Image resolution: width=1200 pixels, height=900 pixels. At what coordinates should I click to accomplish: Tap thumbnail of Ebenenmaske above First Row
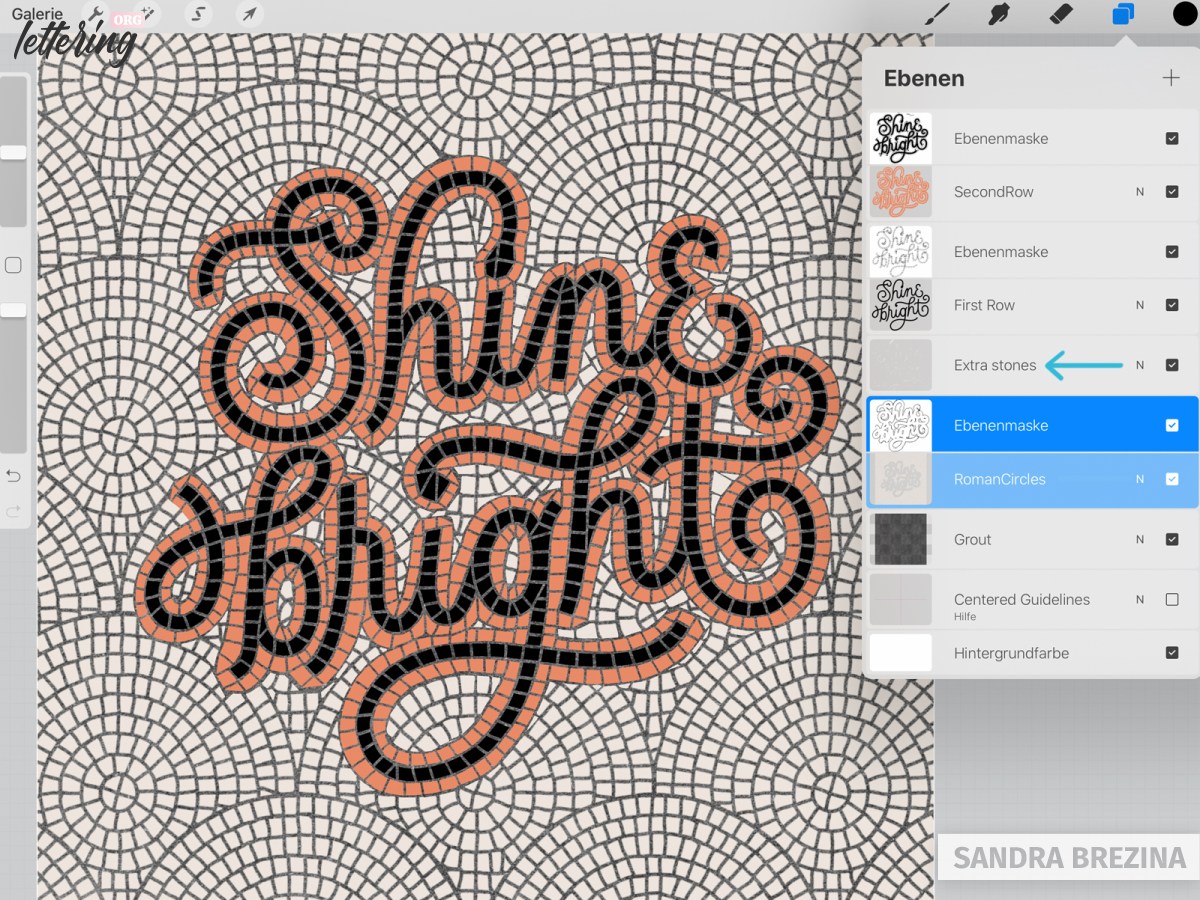click(901, 252)
